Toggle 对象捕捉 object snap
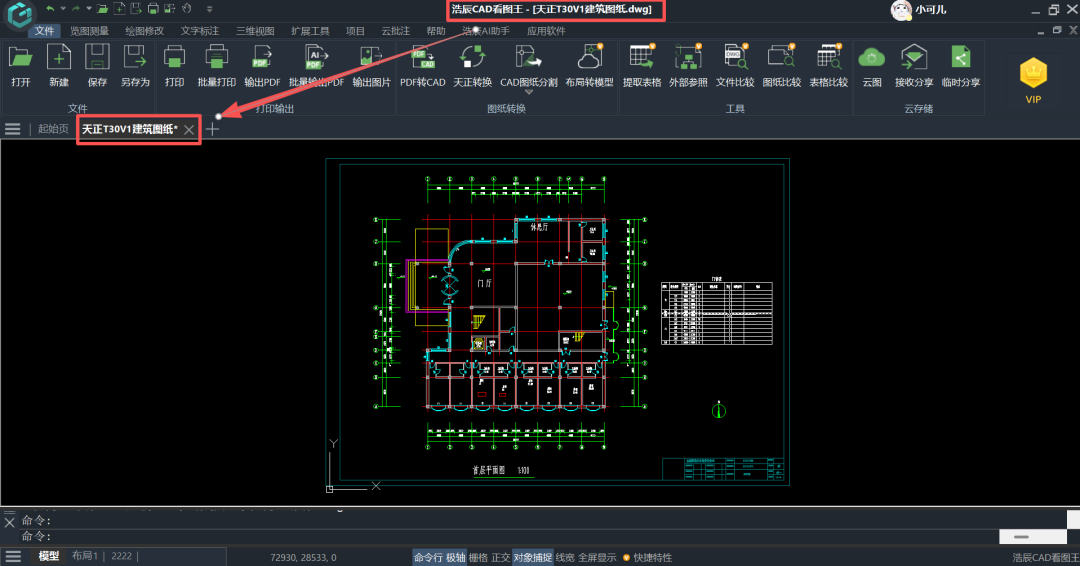 click(532, 557)
